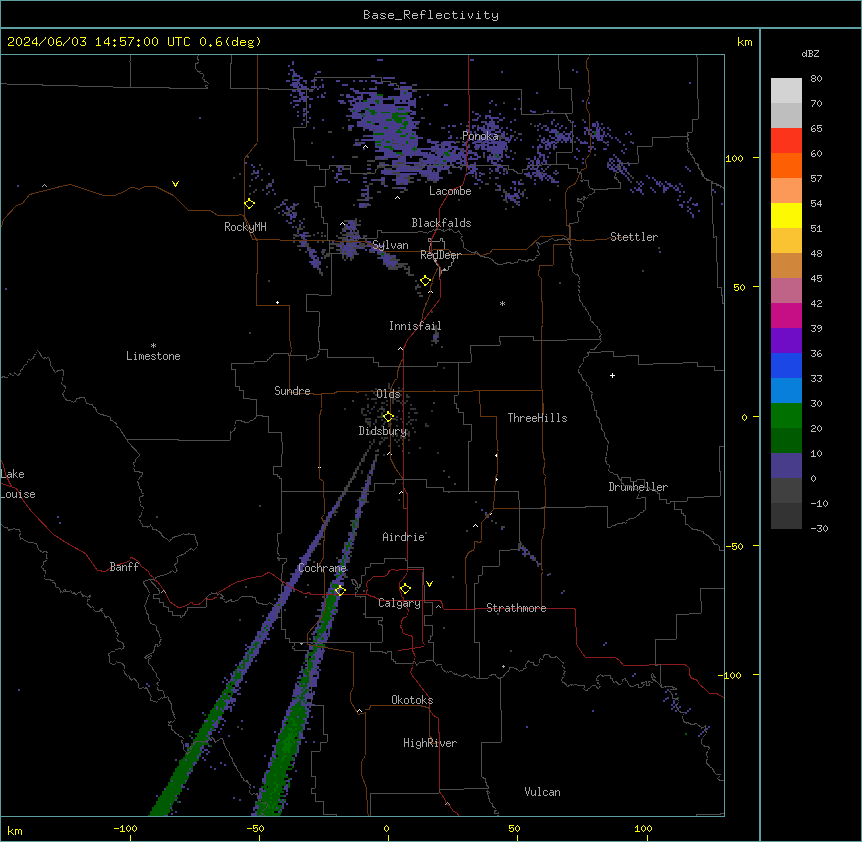Image resolution: width=862 pixels, height=842 pixels.
Task: Click the ThreeHills label
Action: 537,418
